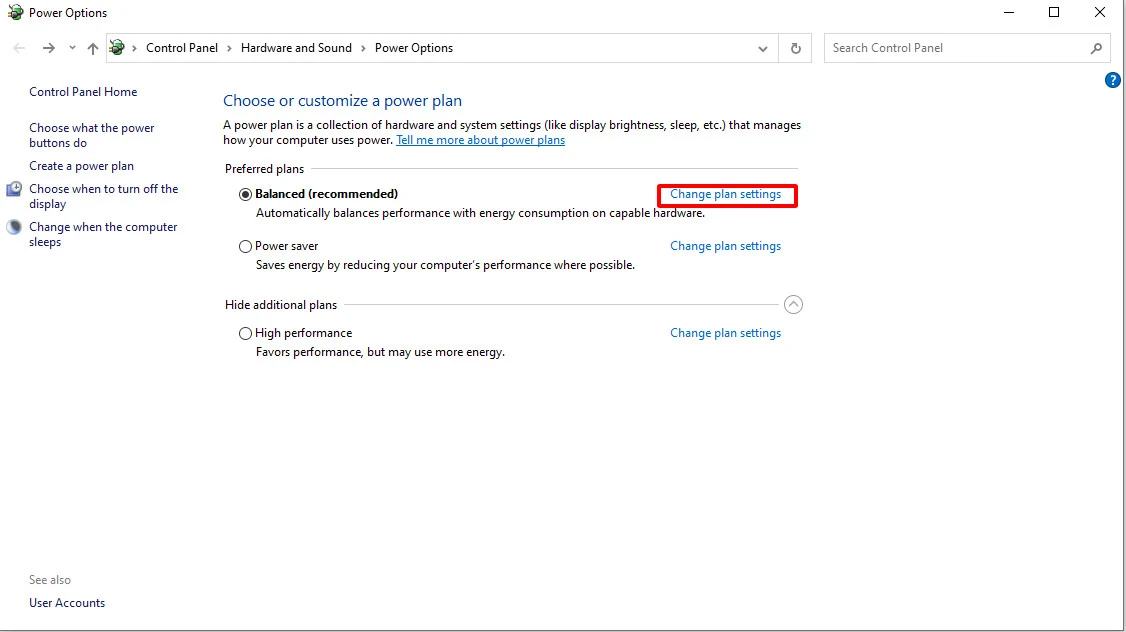This screenshot has height=632, width=1126.
Task: Click the Power Options address bar icon
Action: point(116,48)
